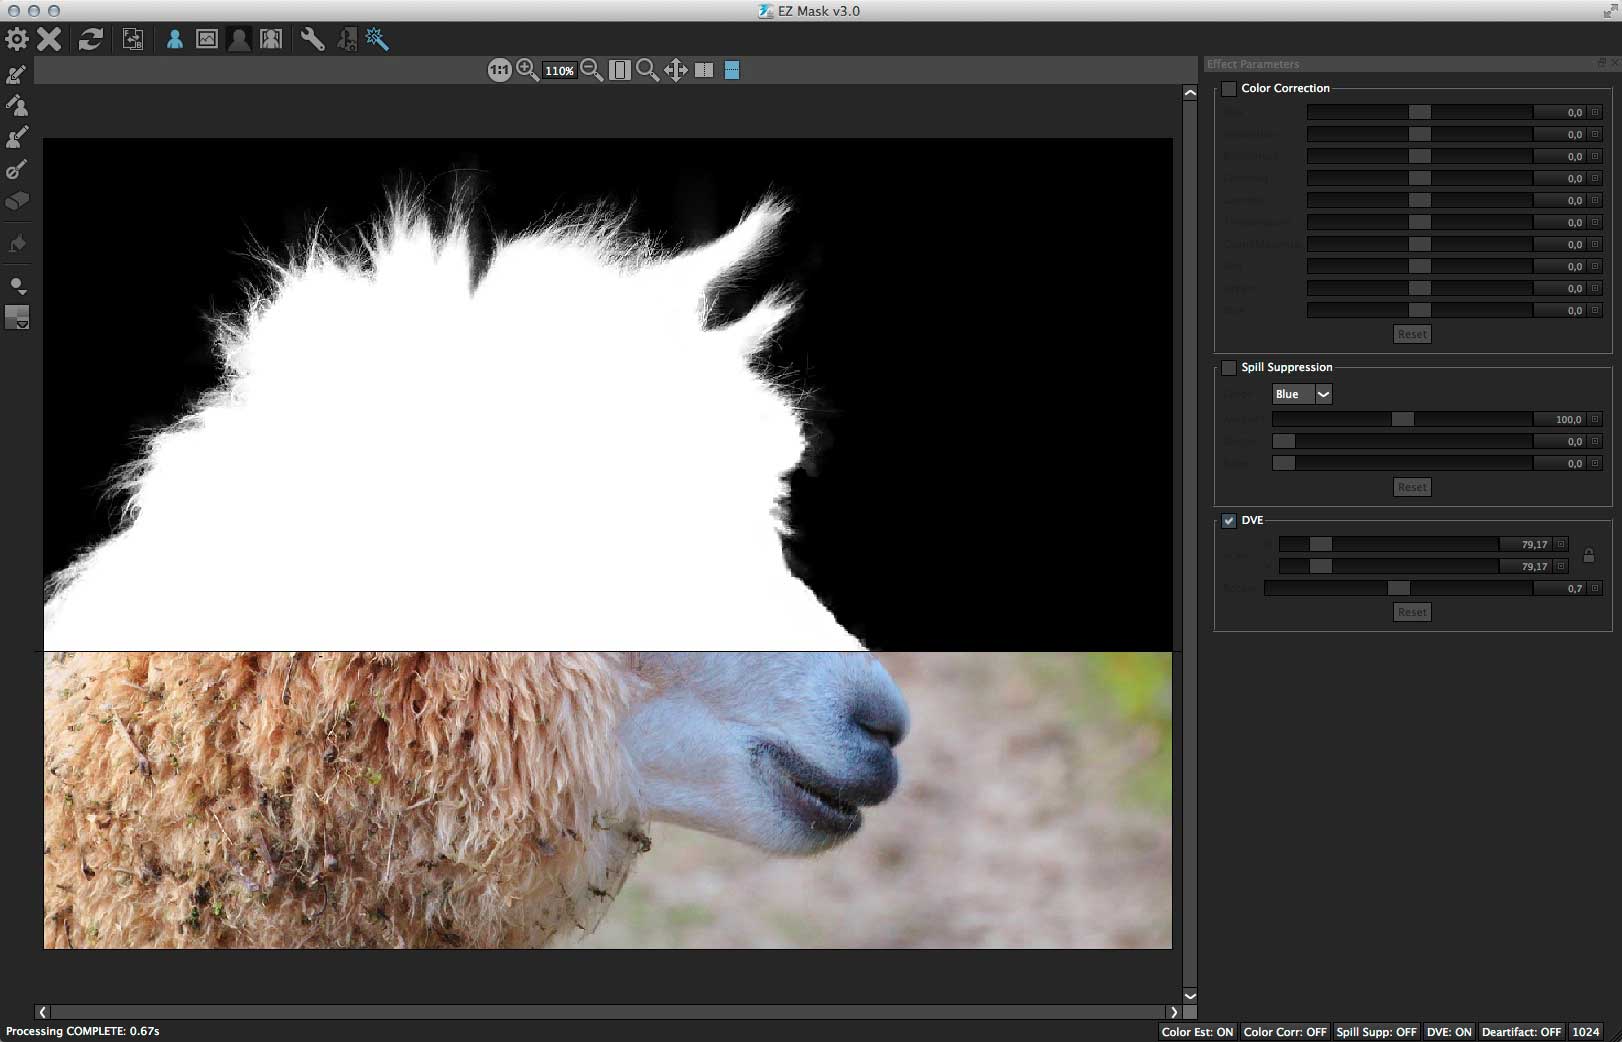Screen dimensions: 1622x1042
Task: Click the foreground/background swap icon
Action: (132, 39)
